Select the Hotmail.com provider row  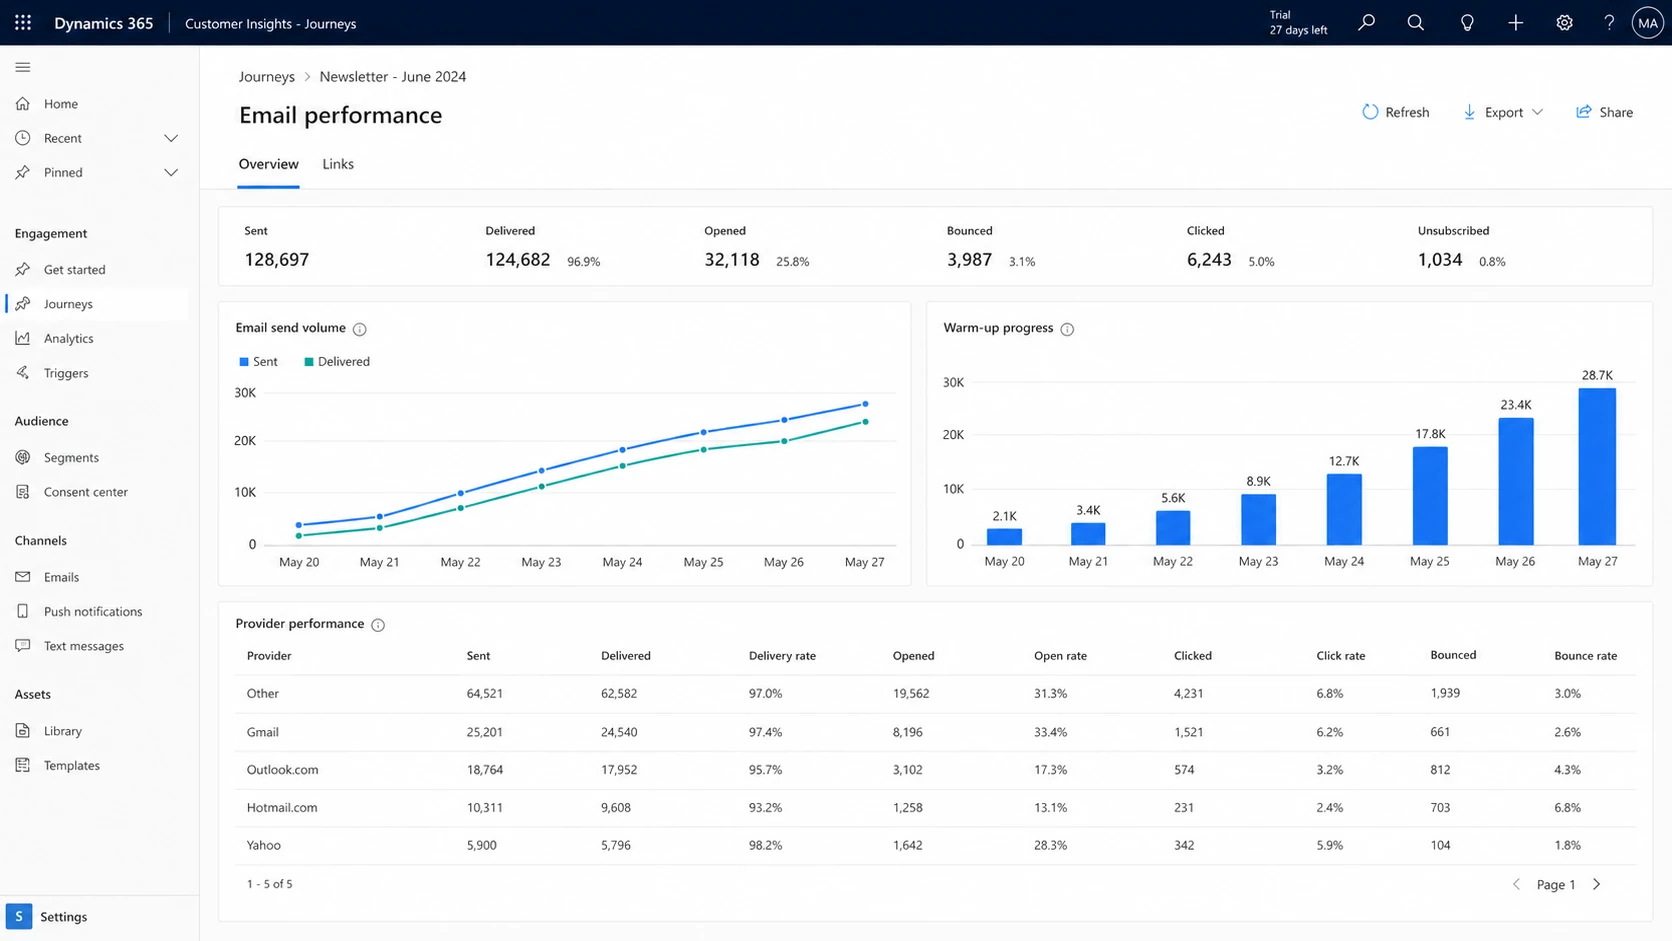[936, 808]
